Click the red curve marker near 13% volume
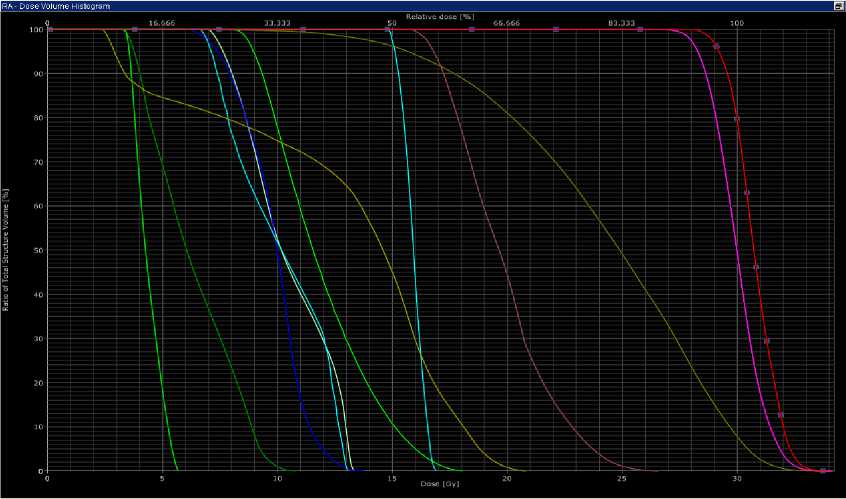The image size is (846, 499). pyautogui.click(x=781, y=414)
